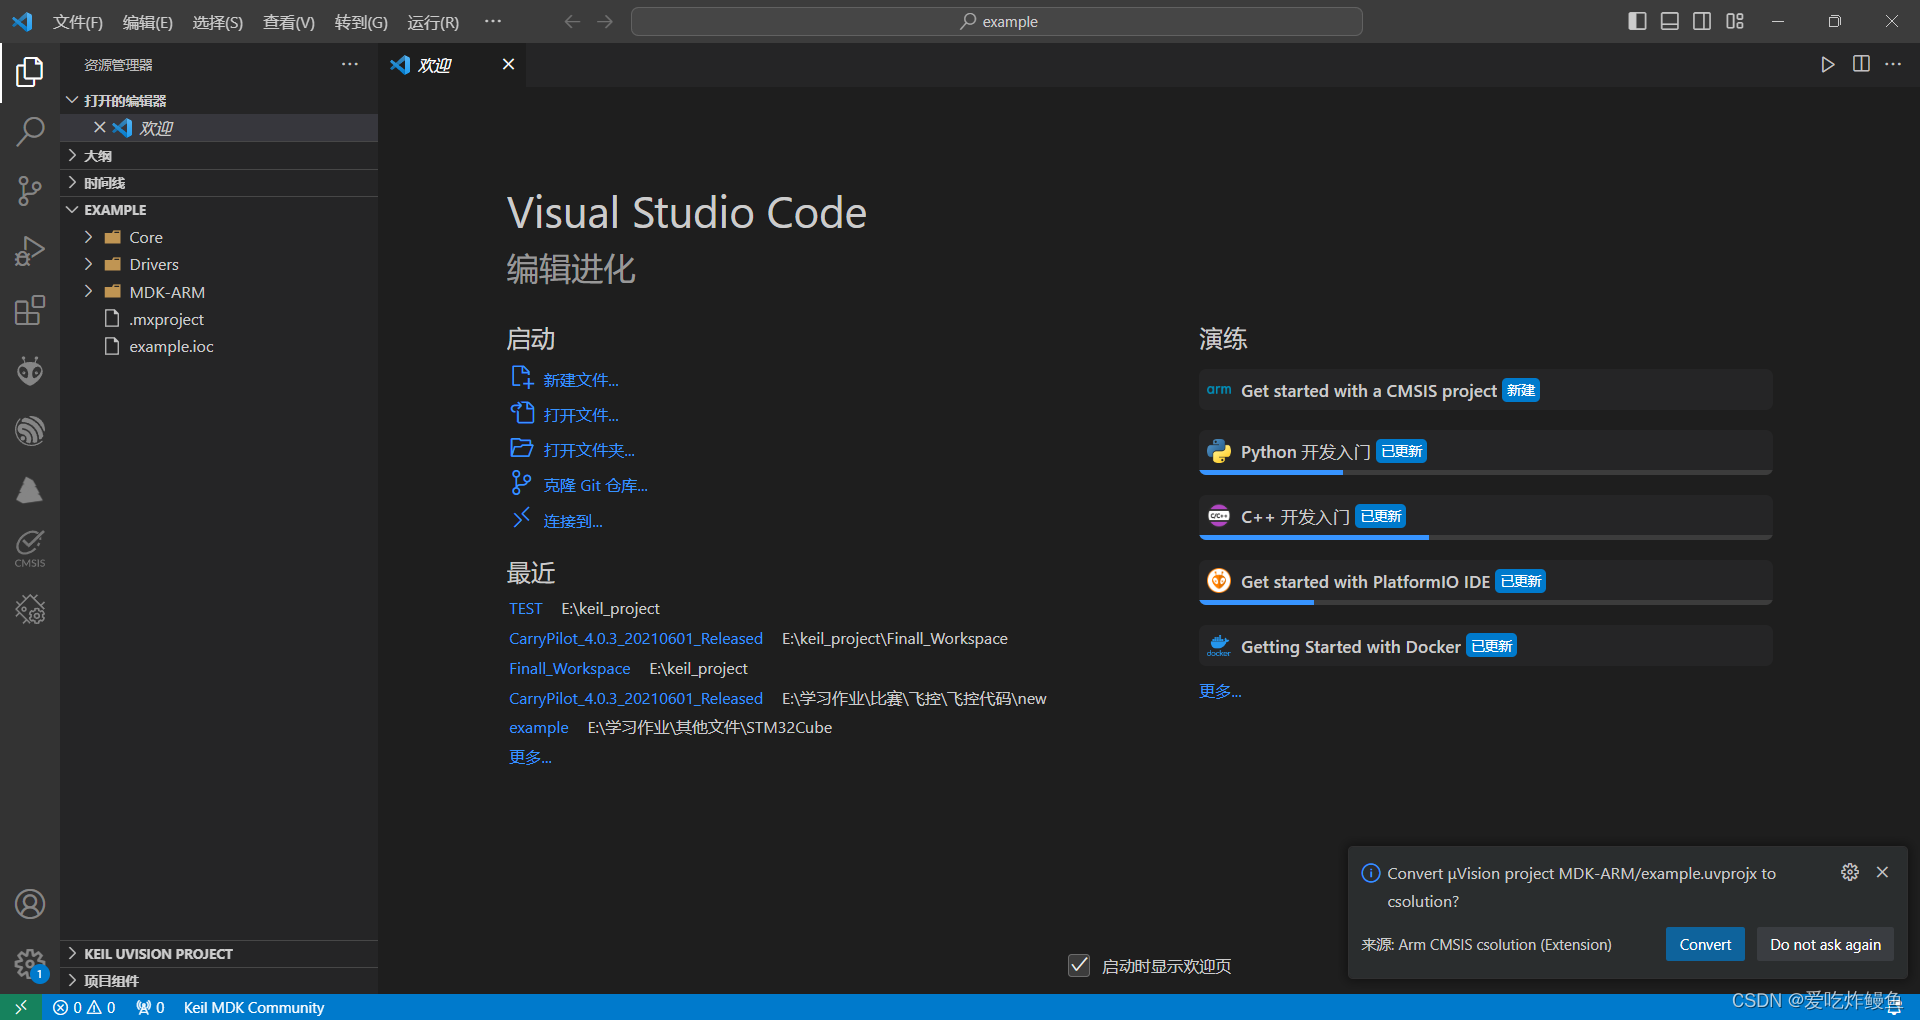Close 欢迎 in open editors list

tap(99, 127)
